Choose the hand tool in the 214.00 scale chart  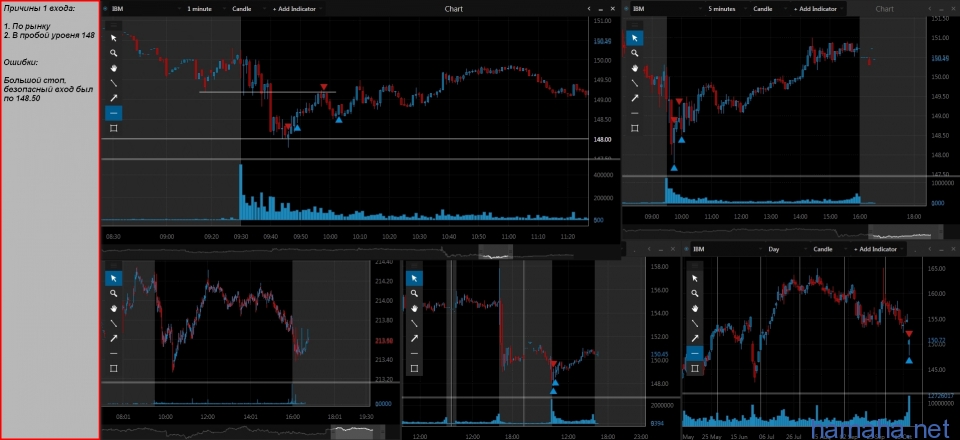[113, 308]
